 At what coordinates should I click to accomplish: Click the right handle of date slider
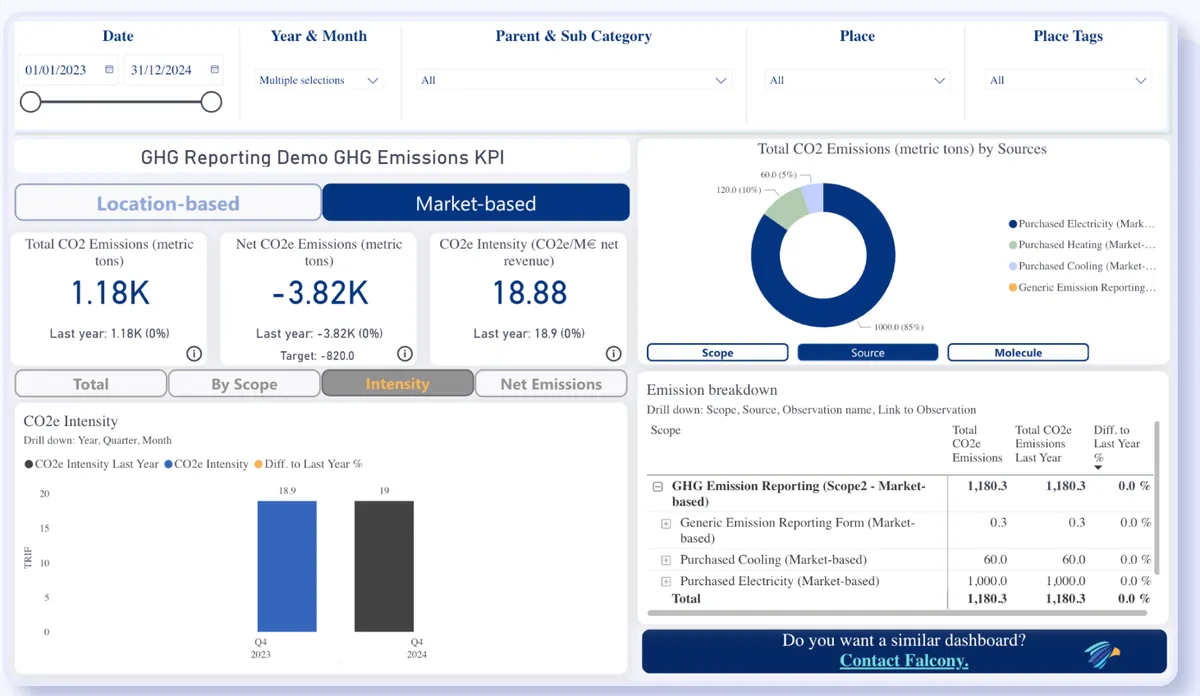click(211, 102)
